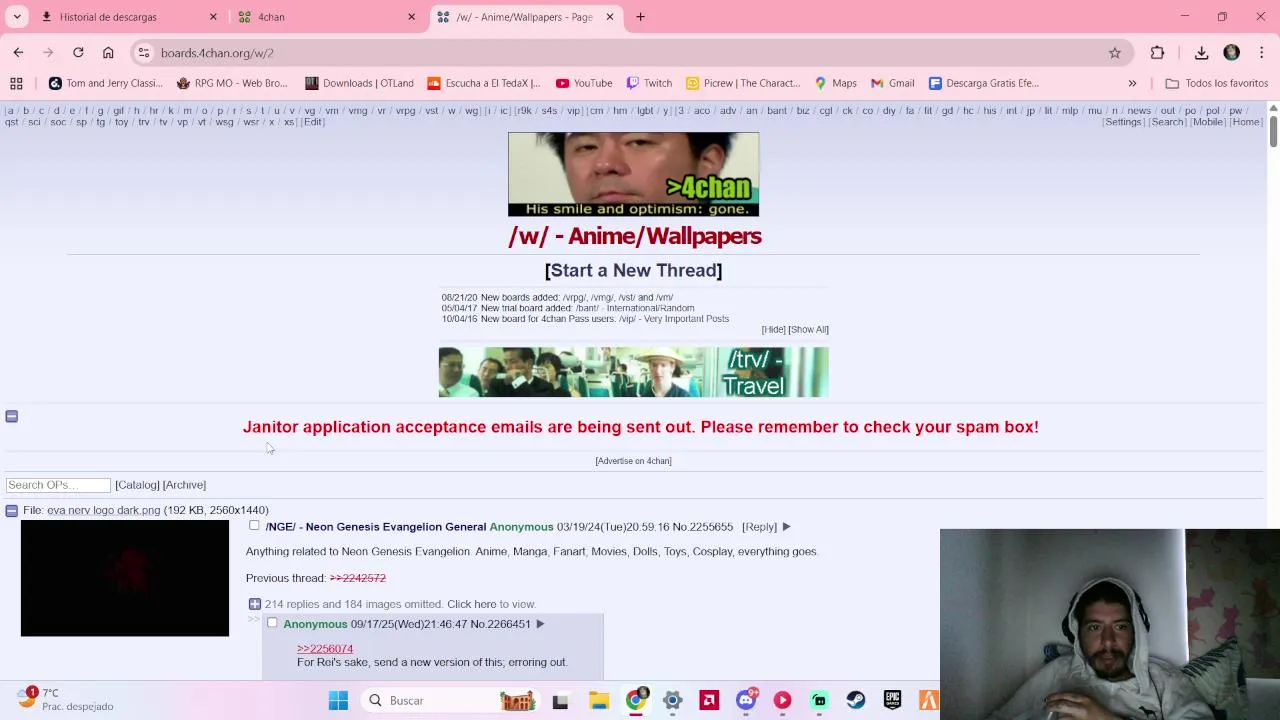1280x720 pixels.
Task: Tick checkbox for reply No.2266451
Action: point(272,623)
